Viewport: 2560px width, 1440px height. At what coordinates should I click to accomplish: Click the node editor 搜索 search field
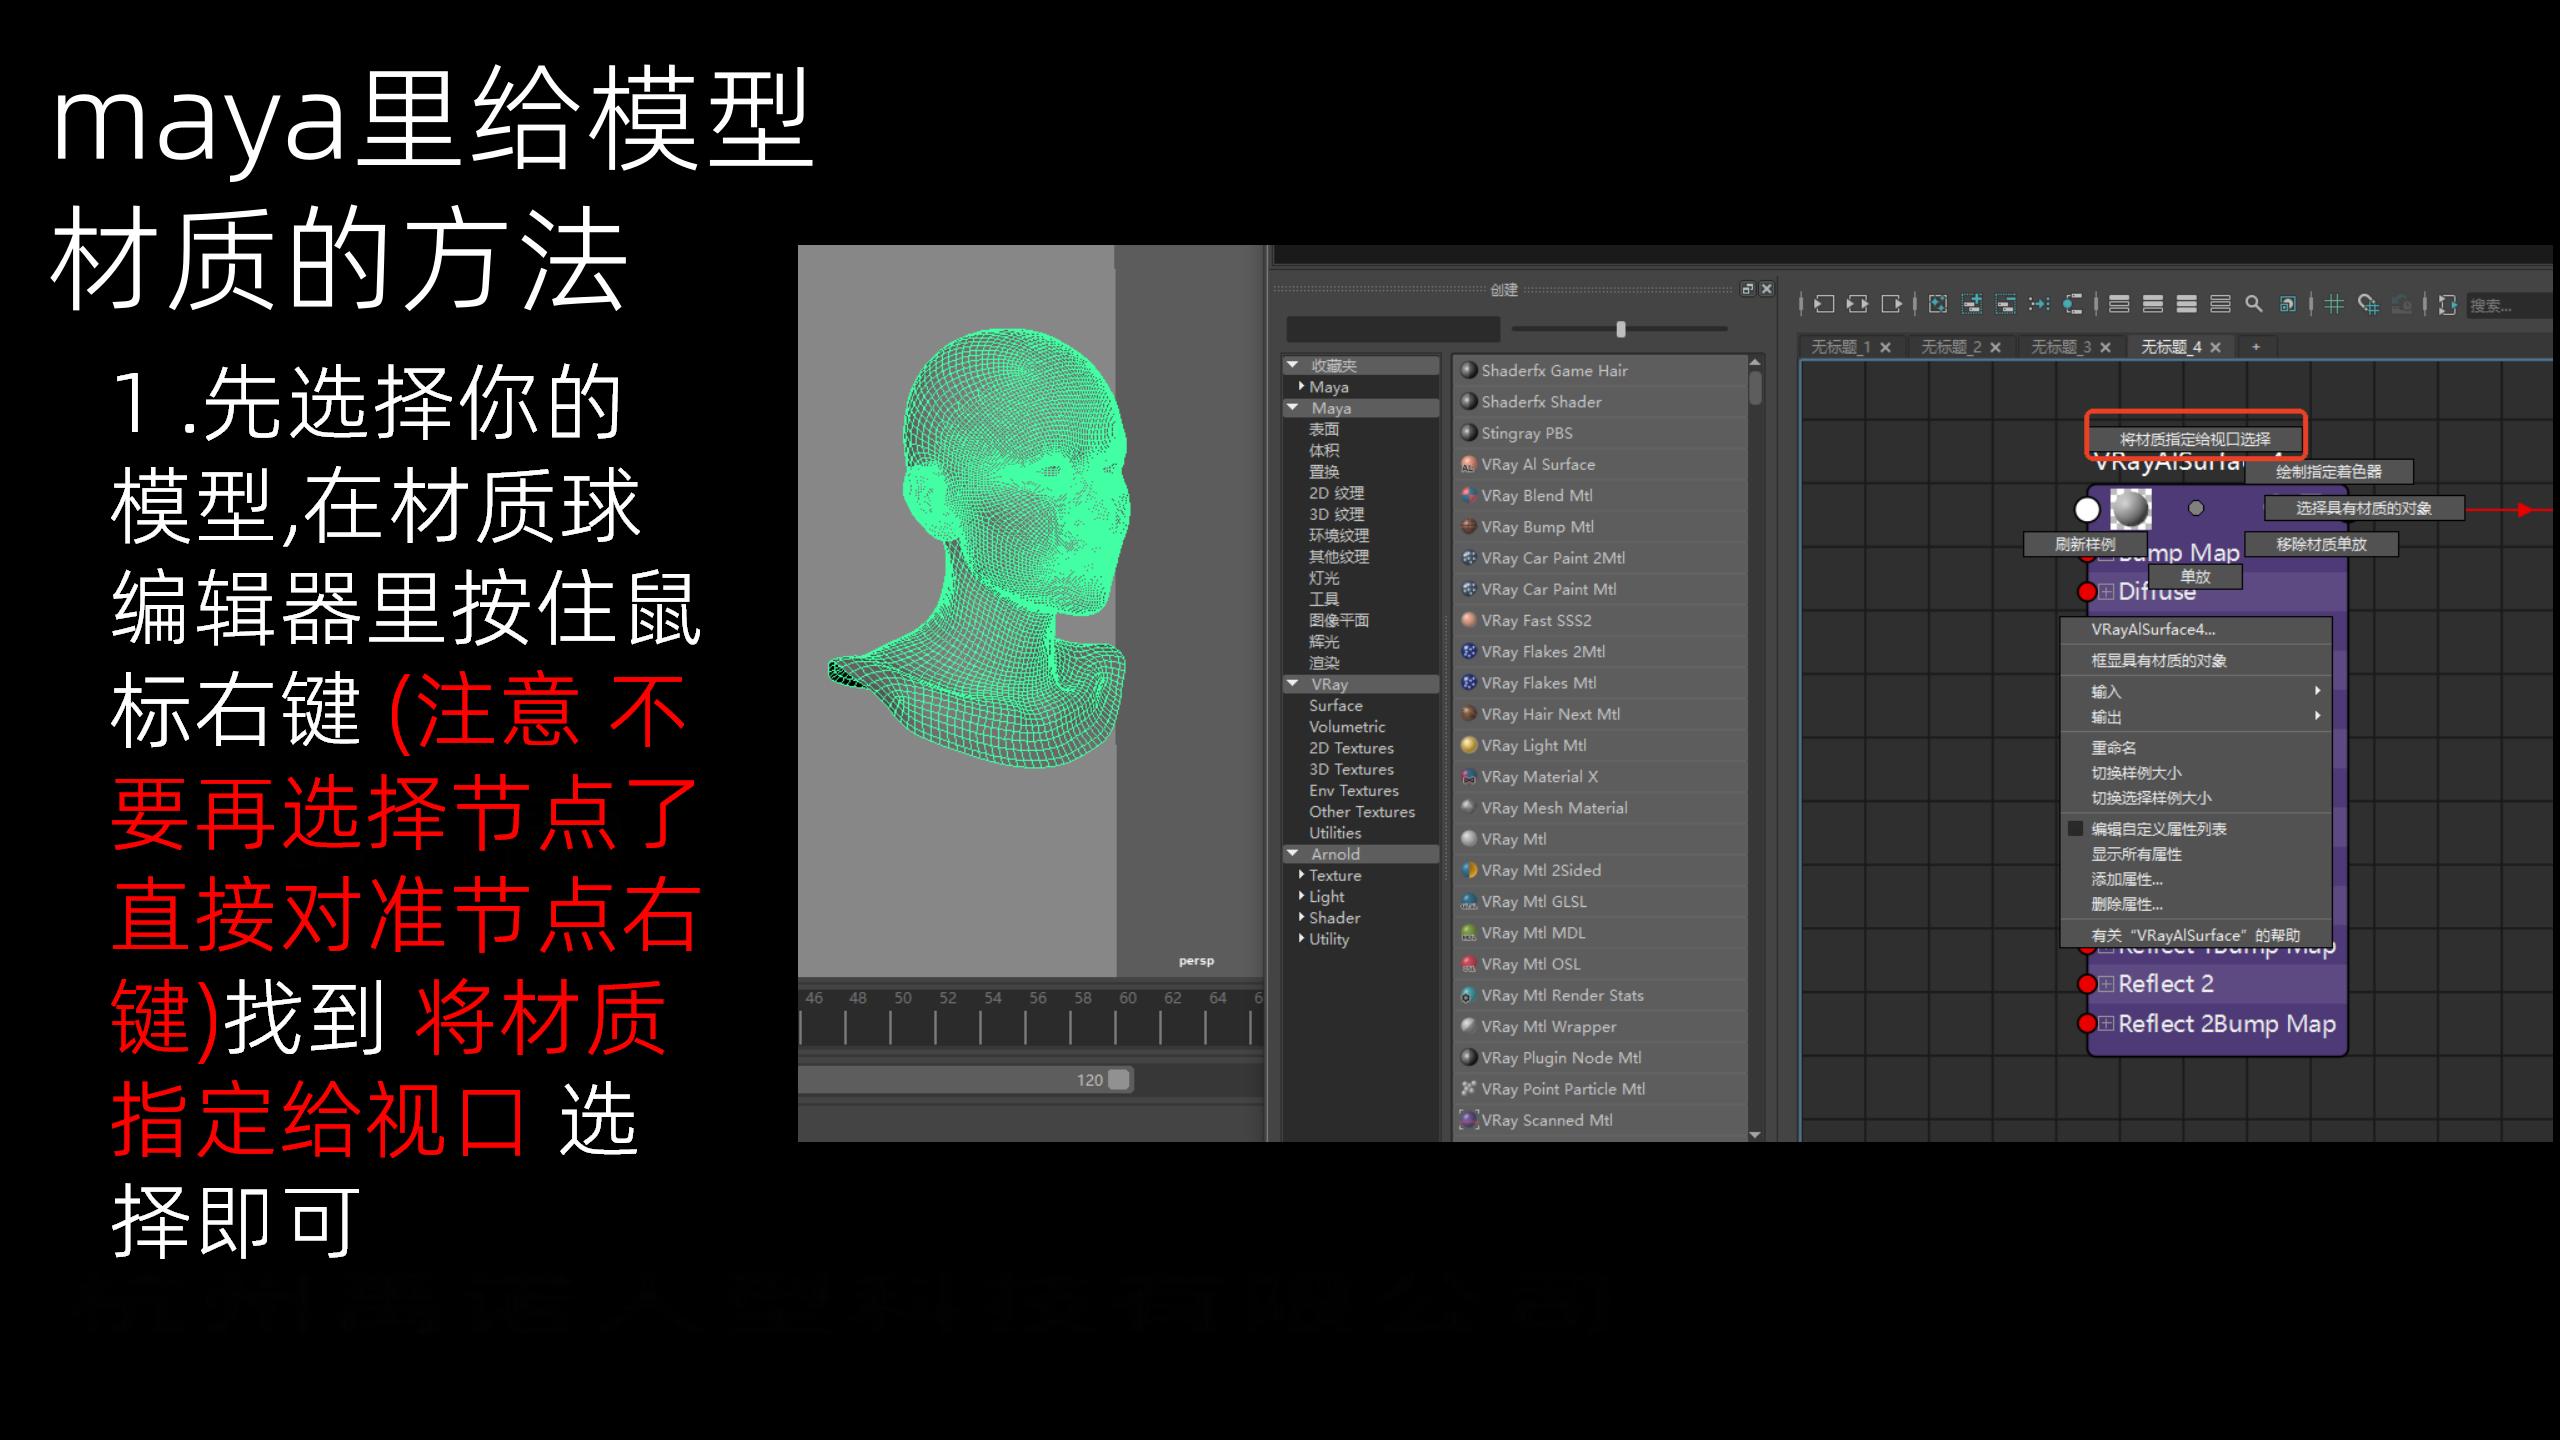(2510, 305)
